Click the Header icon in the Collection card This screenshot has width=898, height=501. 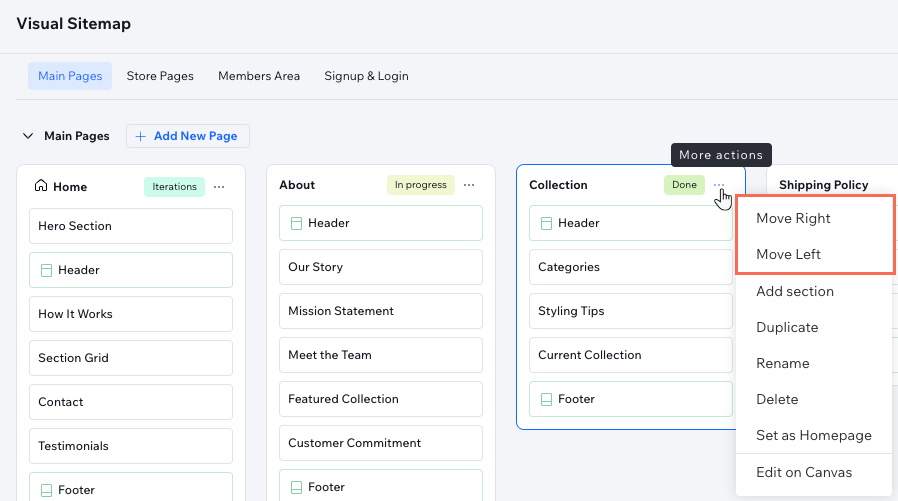[546, 223]
